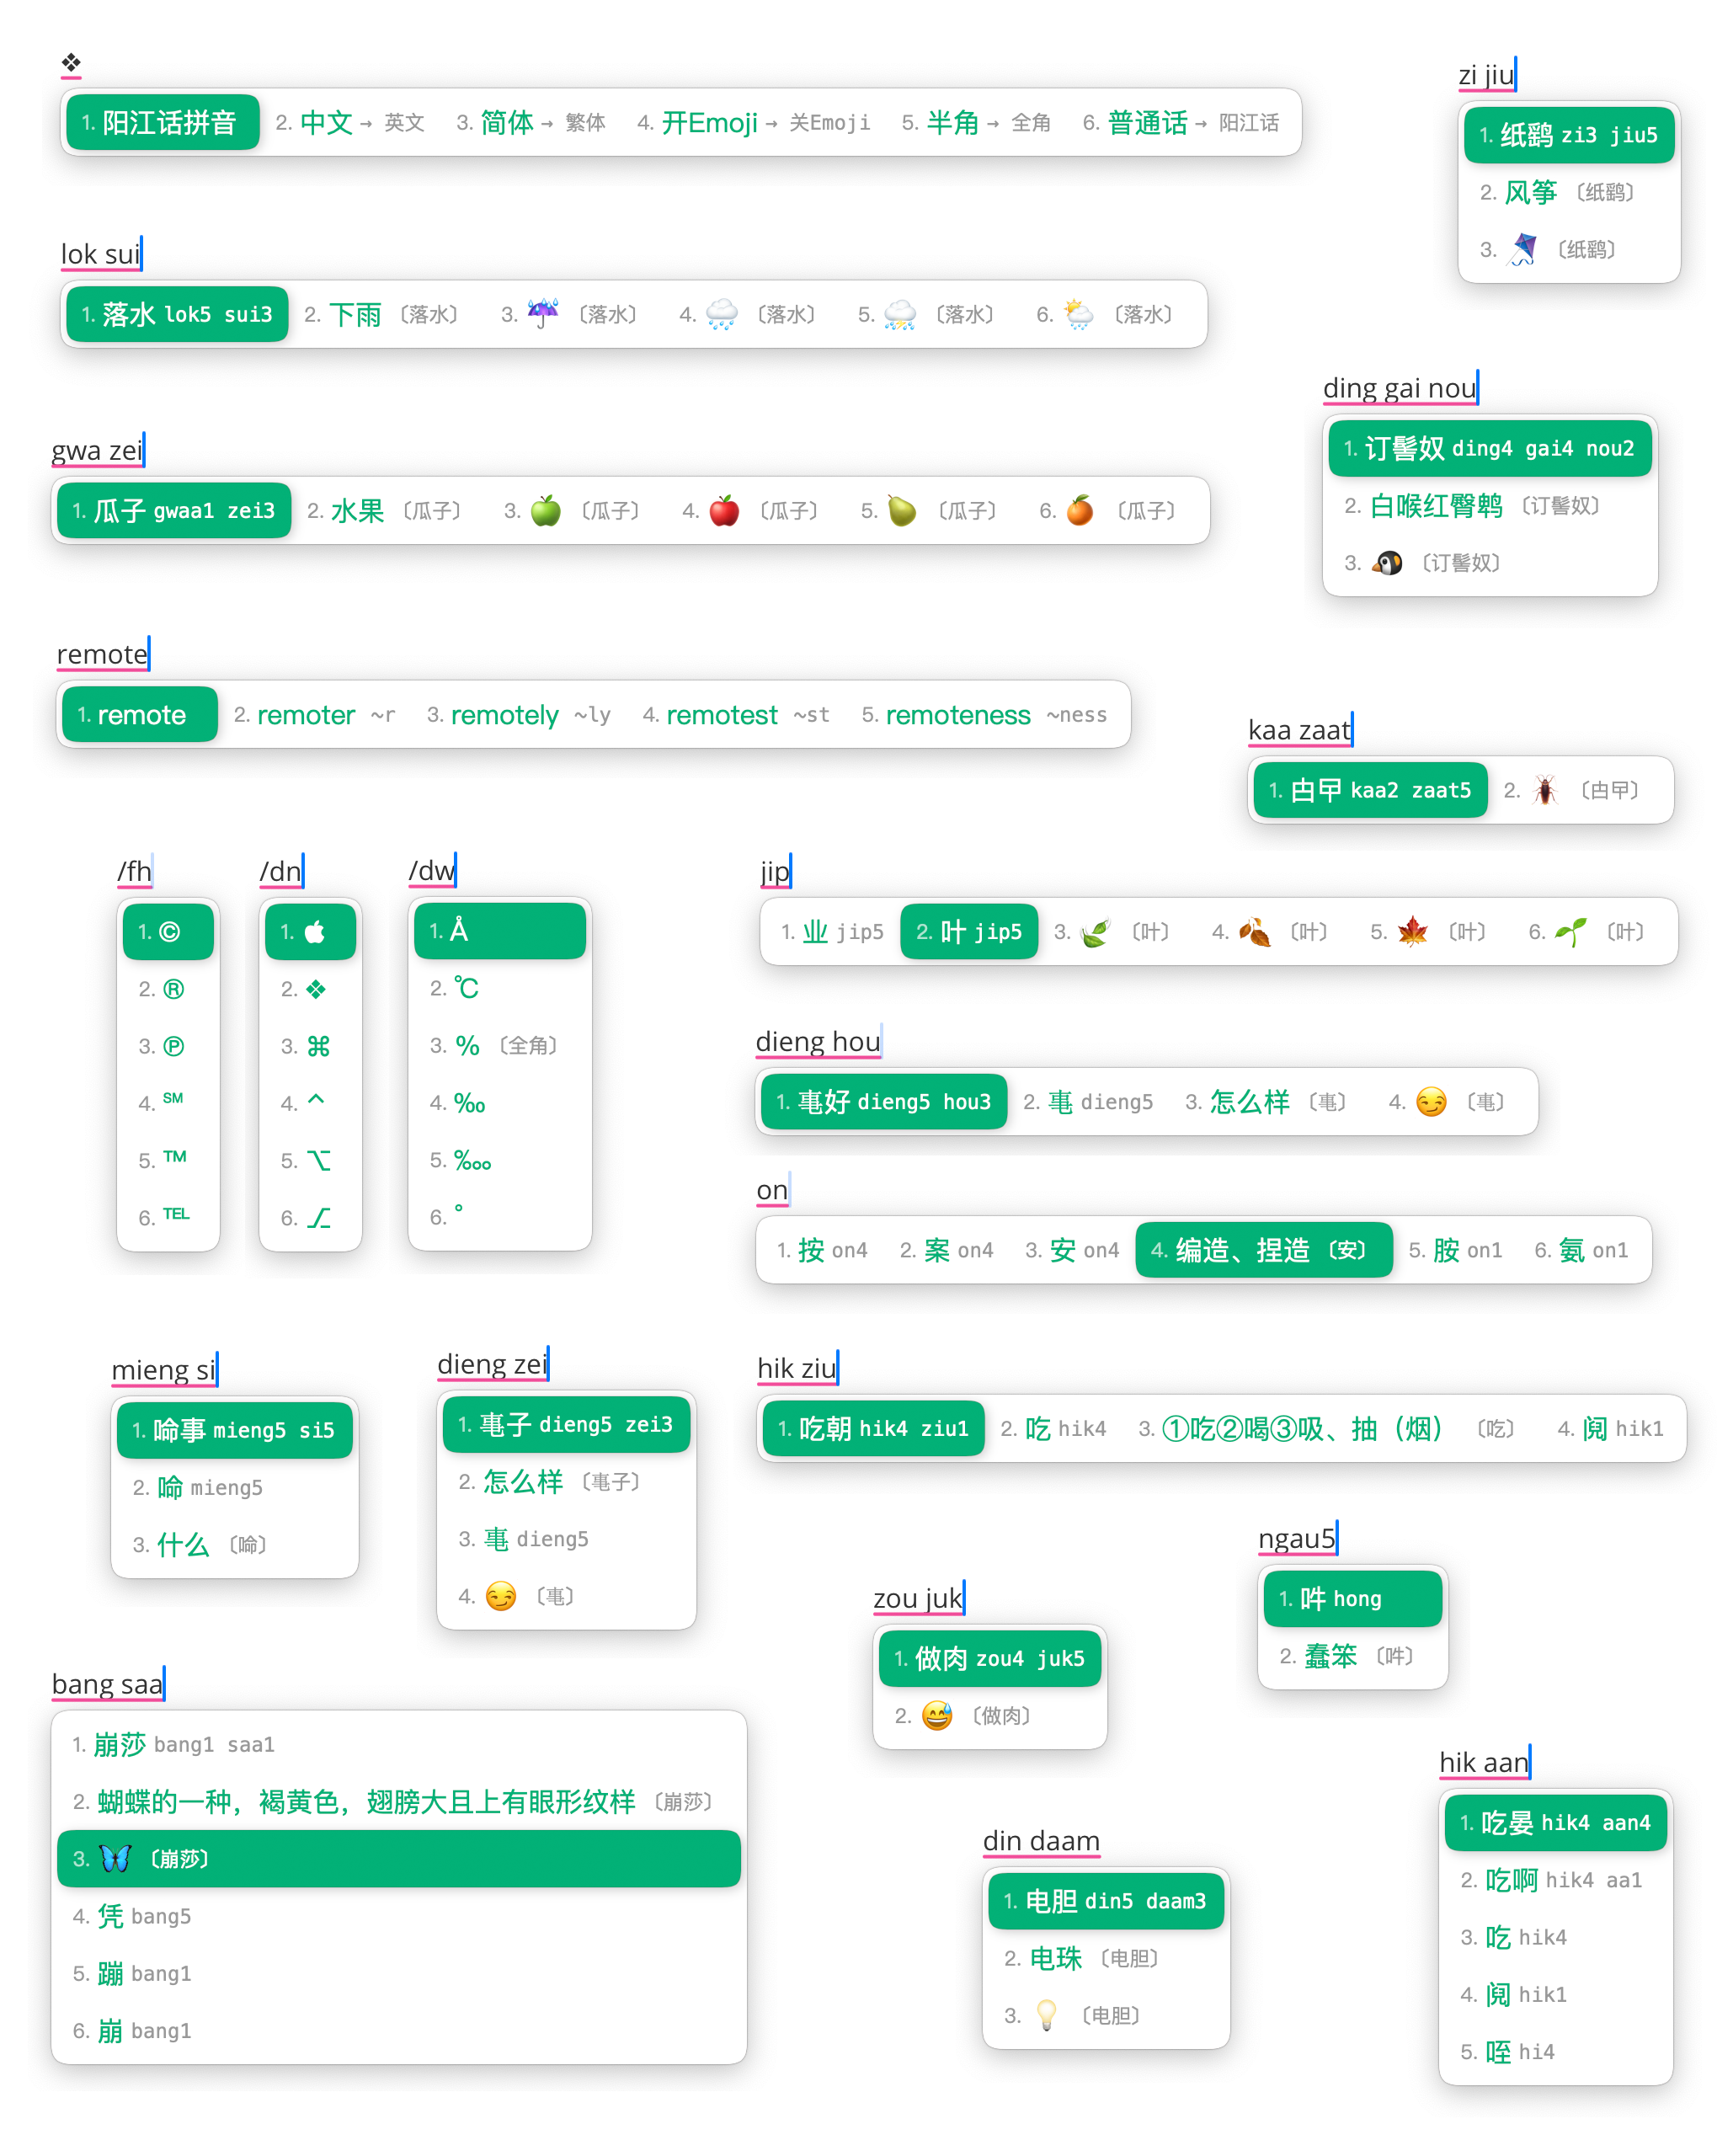The image size is (1733, 2156).
Task: Switch 半角 to 全角 option
Action: (x=976, y=122)
